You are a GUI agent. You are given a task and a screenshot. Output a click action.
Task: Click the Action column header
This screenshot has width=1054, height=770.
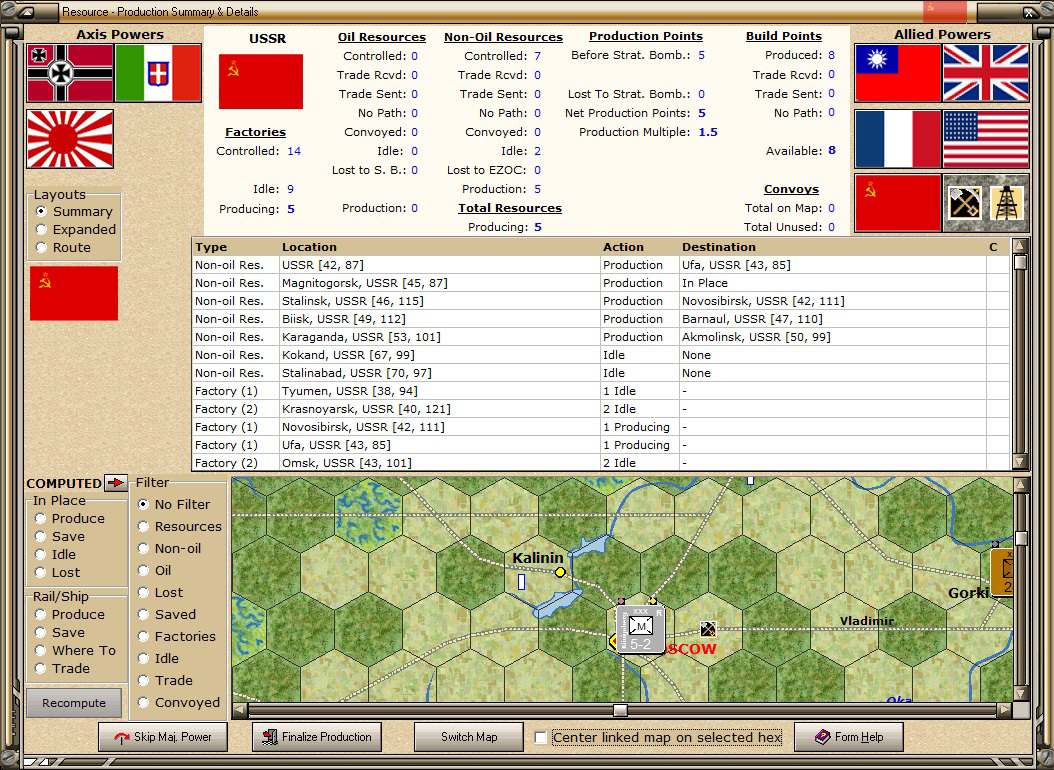tap(639, 247)
